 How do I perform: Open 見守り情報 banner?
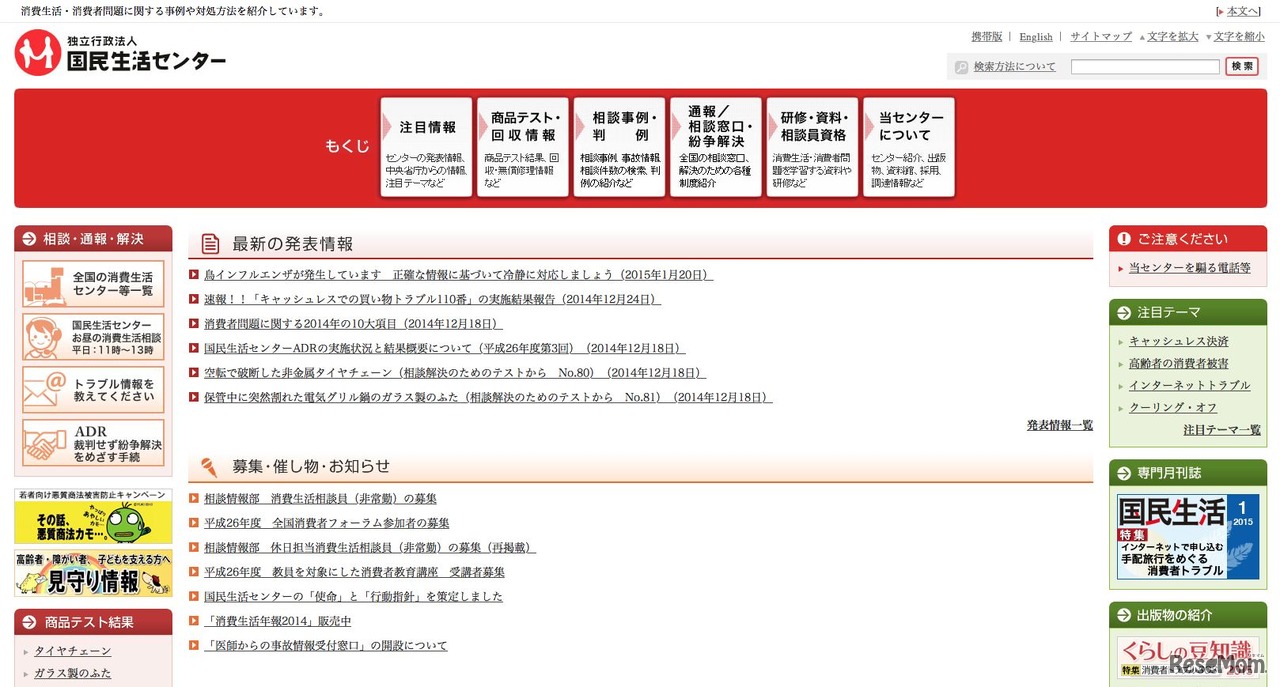point(93,574)
